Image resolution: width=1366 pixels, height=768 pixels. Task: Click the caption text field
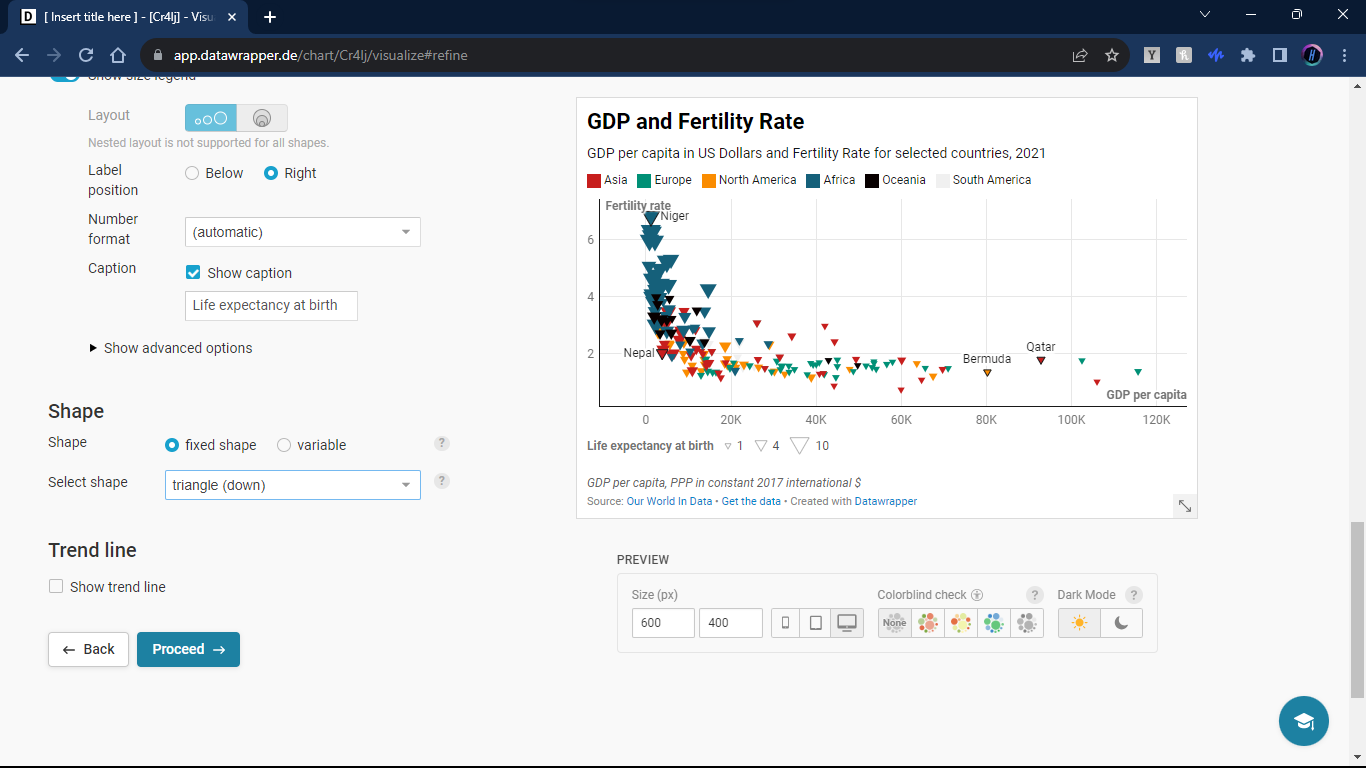coord(271,306)
